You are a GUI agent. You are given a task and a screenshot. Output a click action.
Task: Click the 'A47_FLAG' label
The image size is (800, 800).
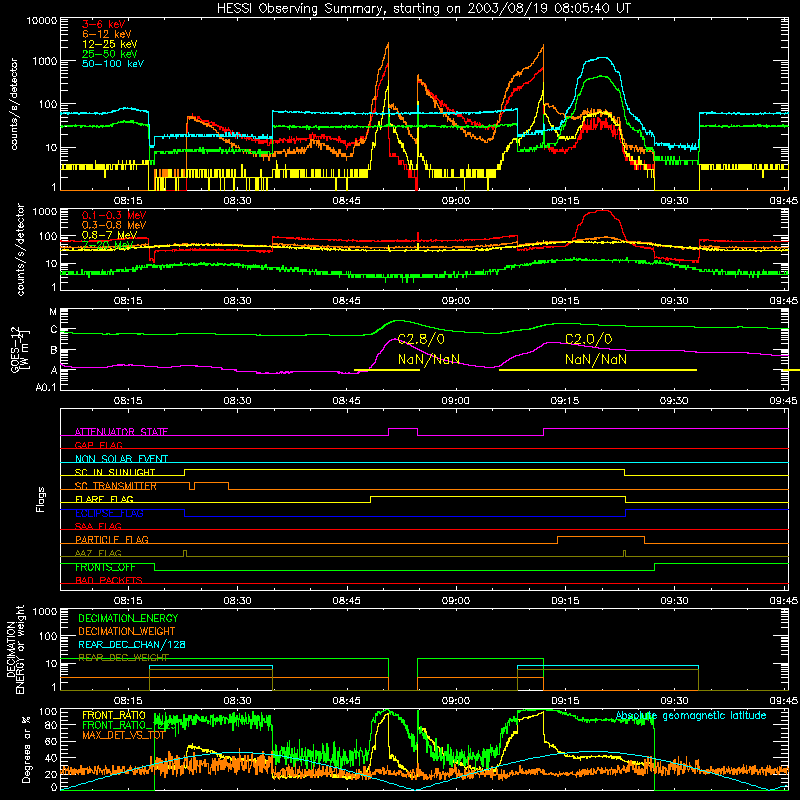(x=98, y=553)
